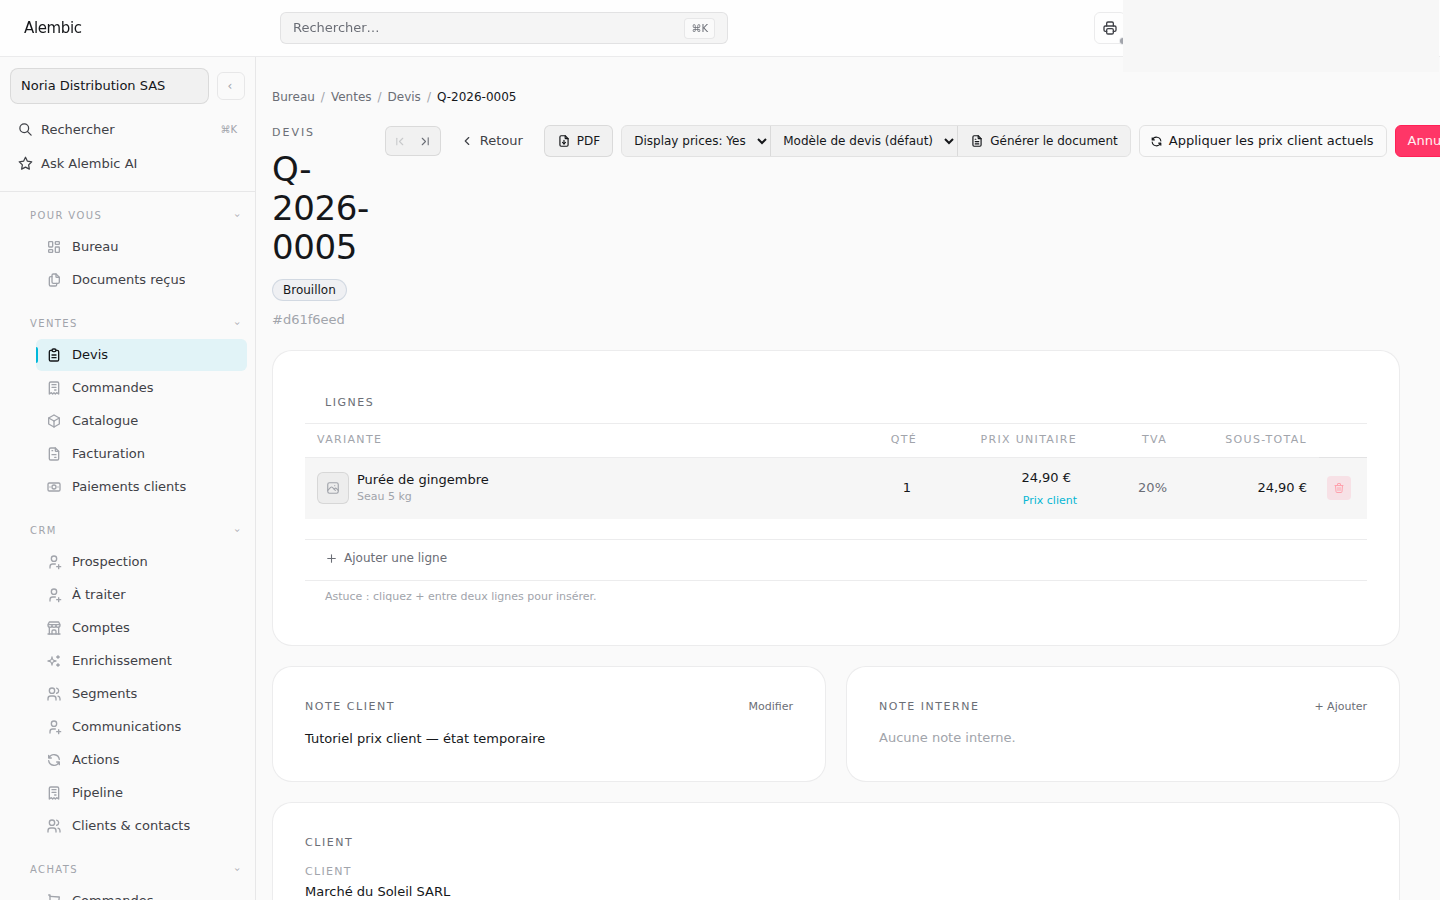Viewport: 1440px width, 900px height.
Task: Export the quote as PDF
Action: 579,141
